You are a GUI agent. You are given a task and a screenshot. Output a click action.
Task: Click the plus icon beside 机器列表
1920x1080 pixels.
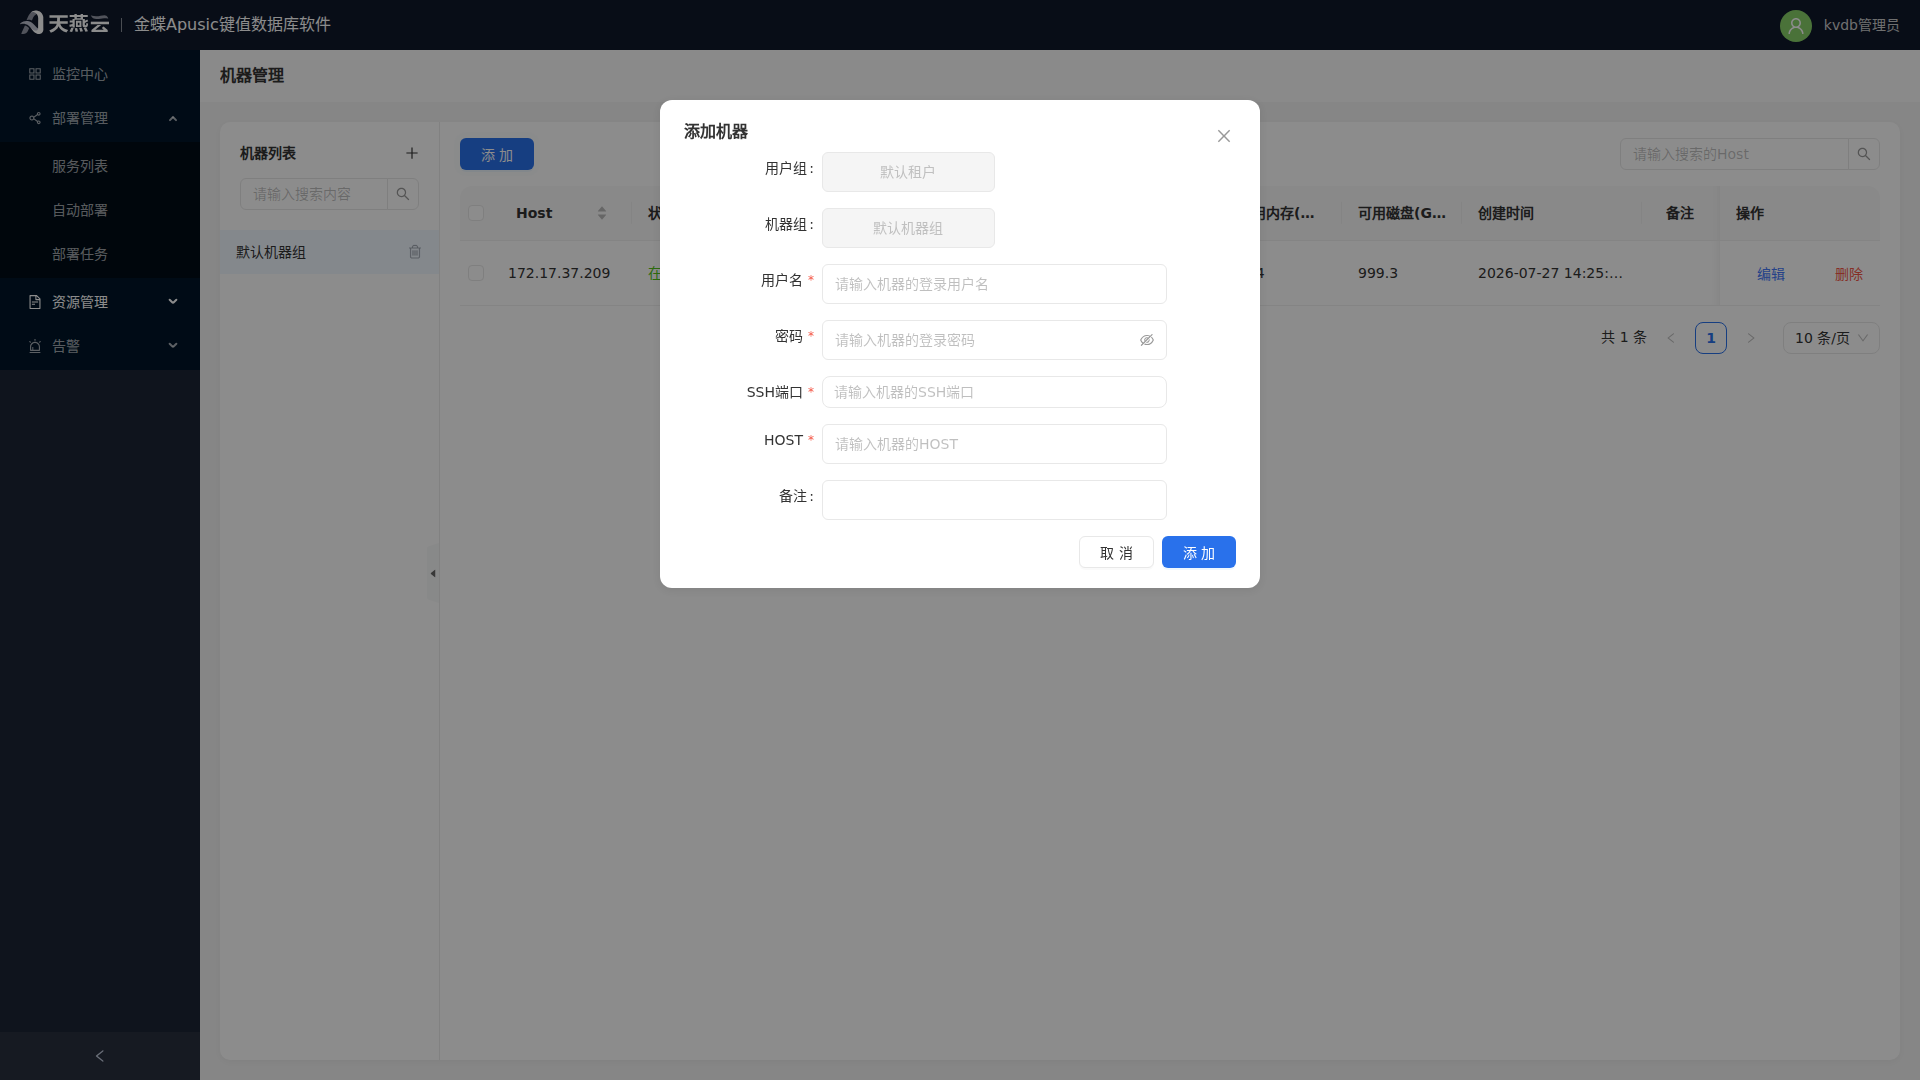(411, 153)
